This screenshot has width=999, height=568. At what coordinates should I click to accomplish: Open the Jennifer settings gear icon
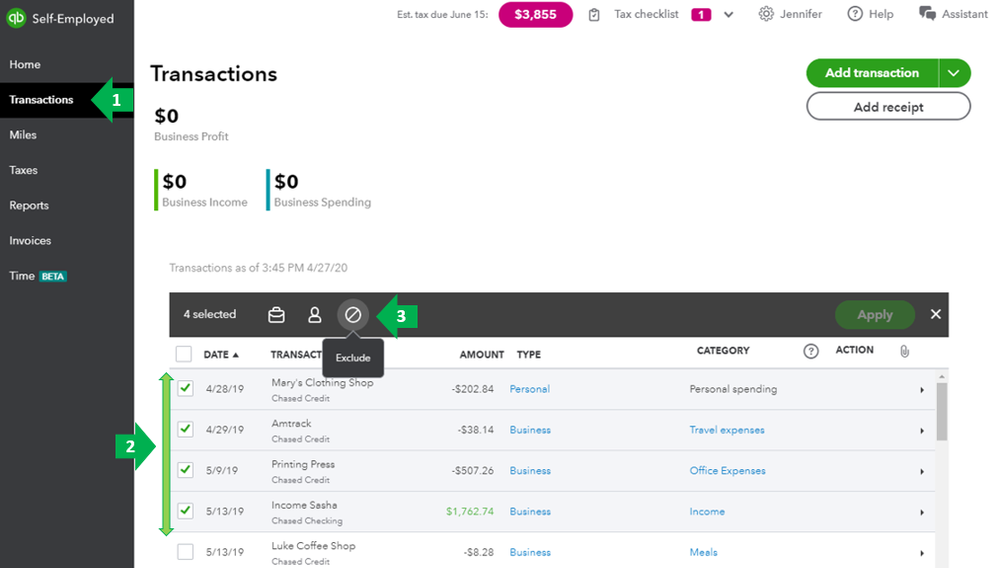click(766, 14)
